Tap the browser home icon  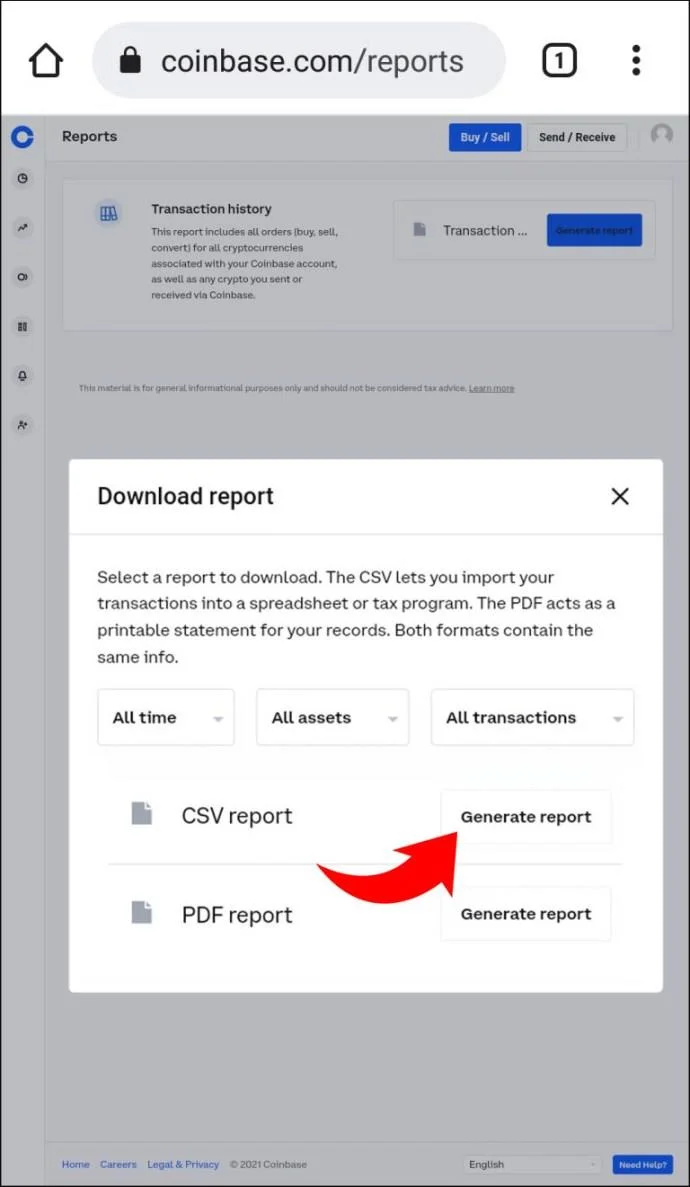click(45, 61)
